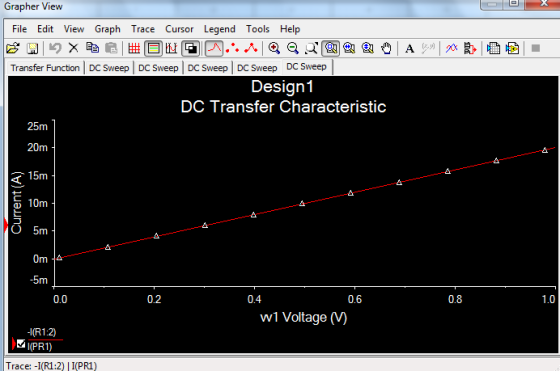The image size is (560, 371).
Task: Open the Trace menu
Action: coord(143,29)
